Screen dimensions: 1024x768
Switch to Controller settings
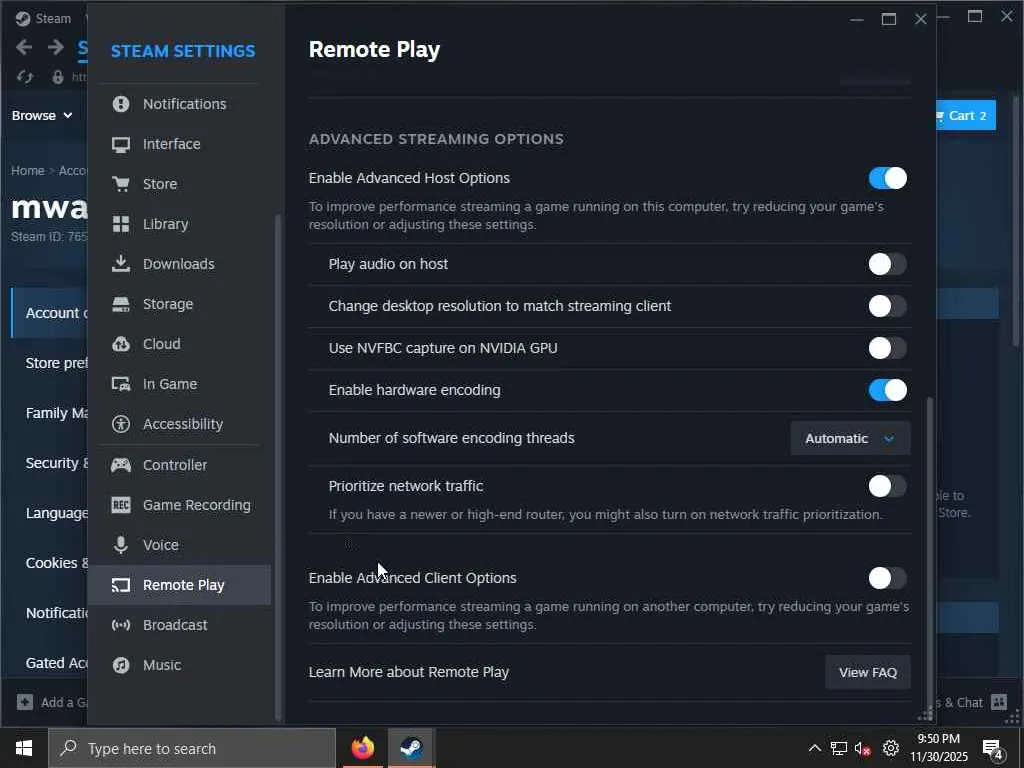(x=179, y=465)
